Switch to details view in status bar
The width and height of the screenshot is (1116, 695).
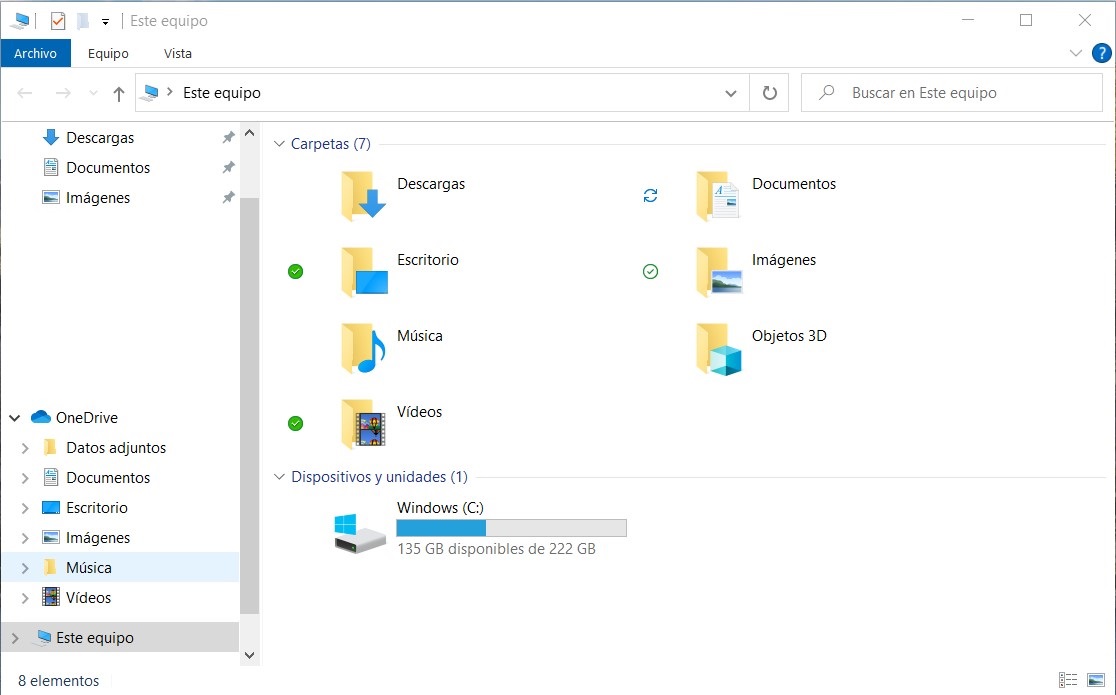click(1068, 680)
